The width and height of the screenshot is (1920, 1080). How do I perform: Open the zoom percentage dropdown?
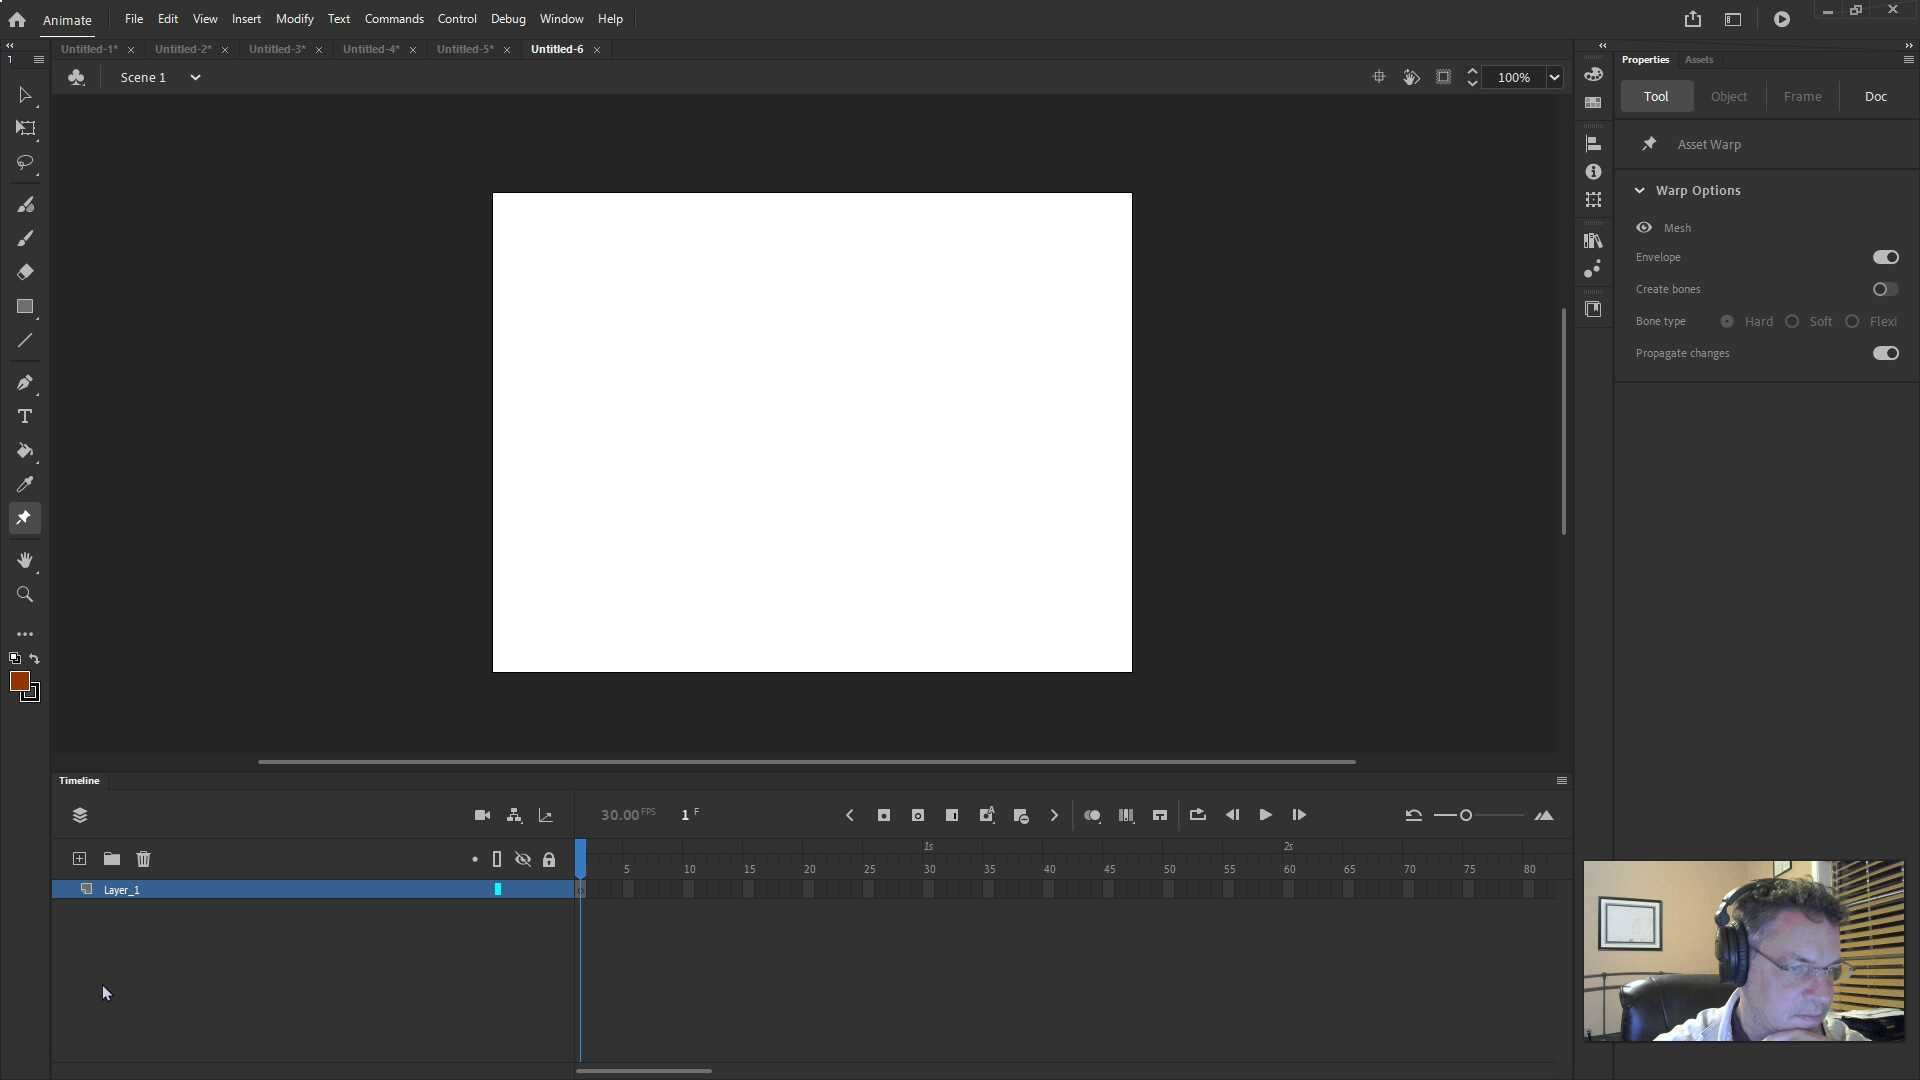(1554, 77)
